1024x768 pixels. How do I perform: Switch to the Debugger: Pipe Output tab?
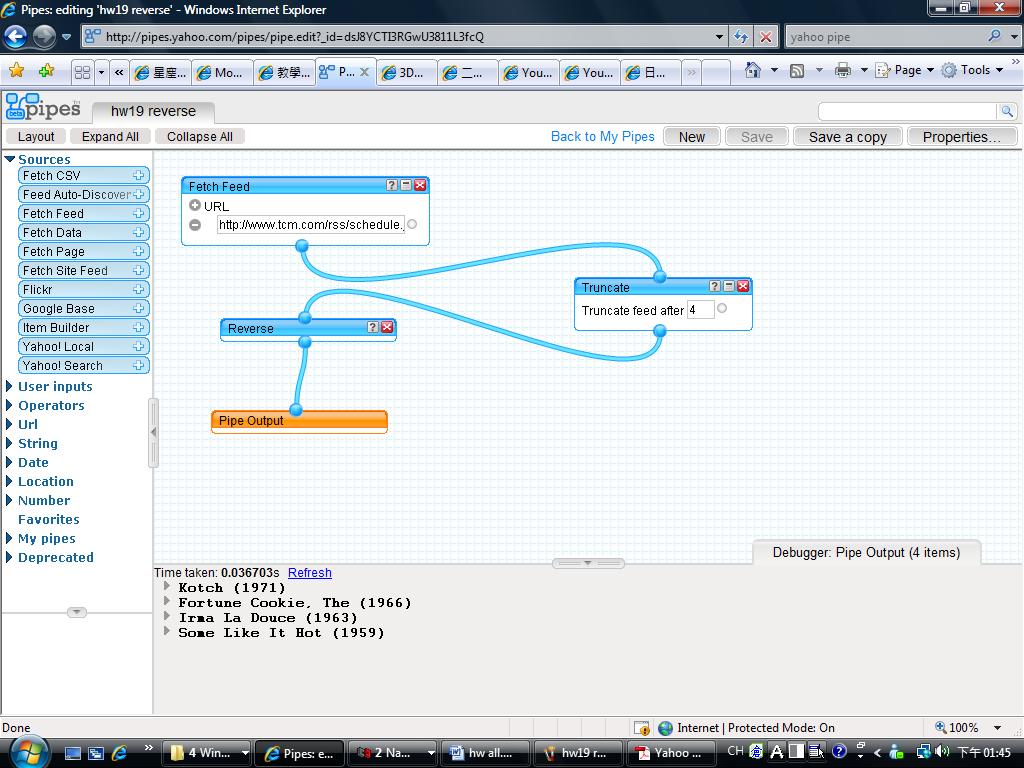tap(866, 552)
